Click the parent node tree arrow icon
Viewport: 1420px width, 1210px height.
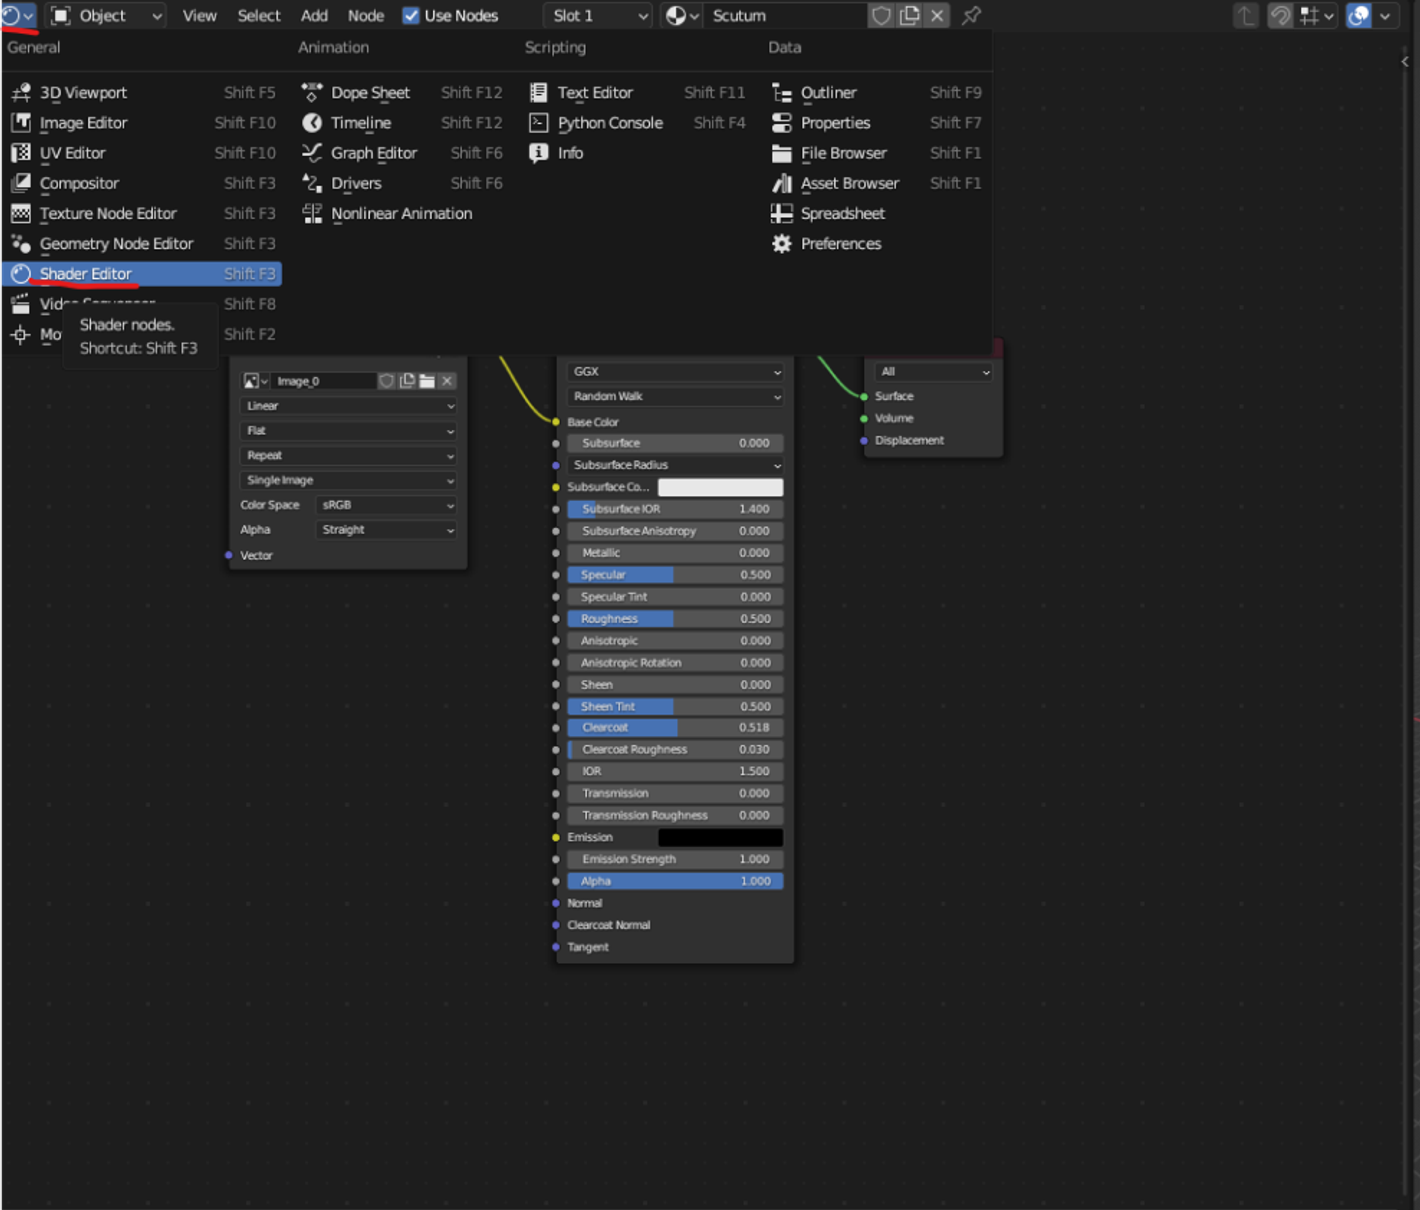coord(1245,15)
